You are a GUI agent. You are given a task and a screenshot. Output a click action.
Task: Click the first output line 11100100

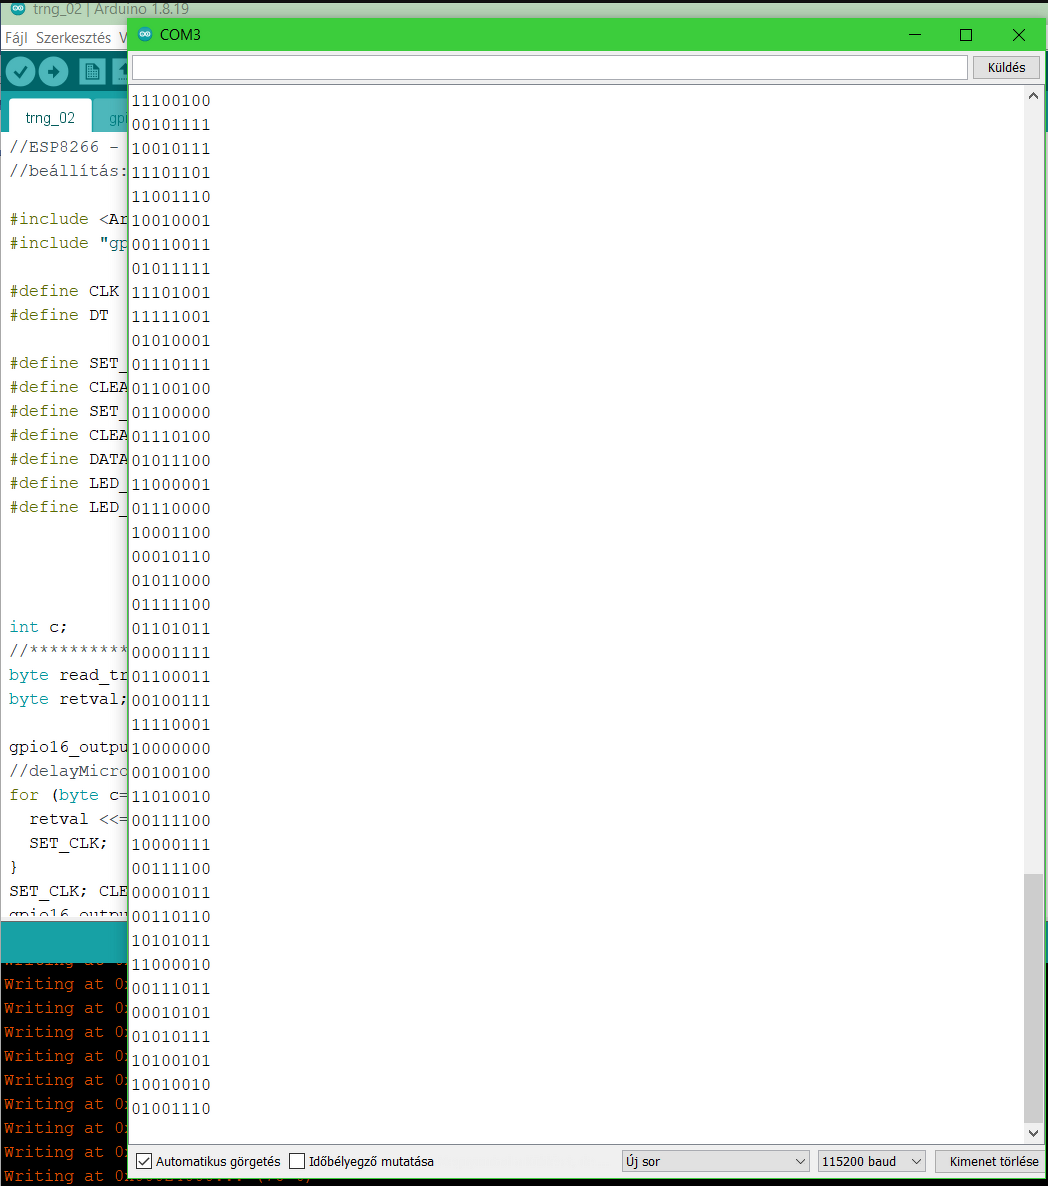tap(171, 101)
